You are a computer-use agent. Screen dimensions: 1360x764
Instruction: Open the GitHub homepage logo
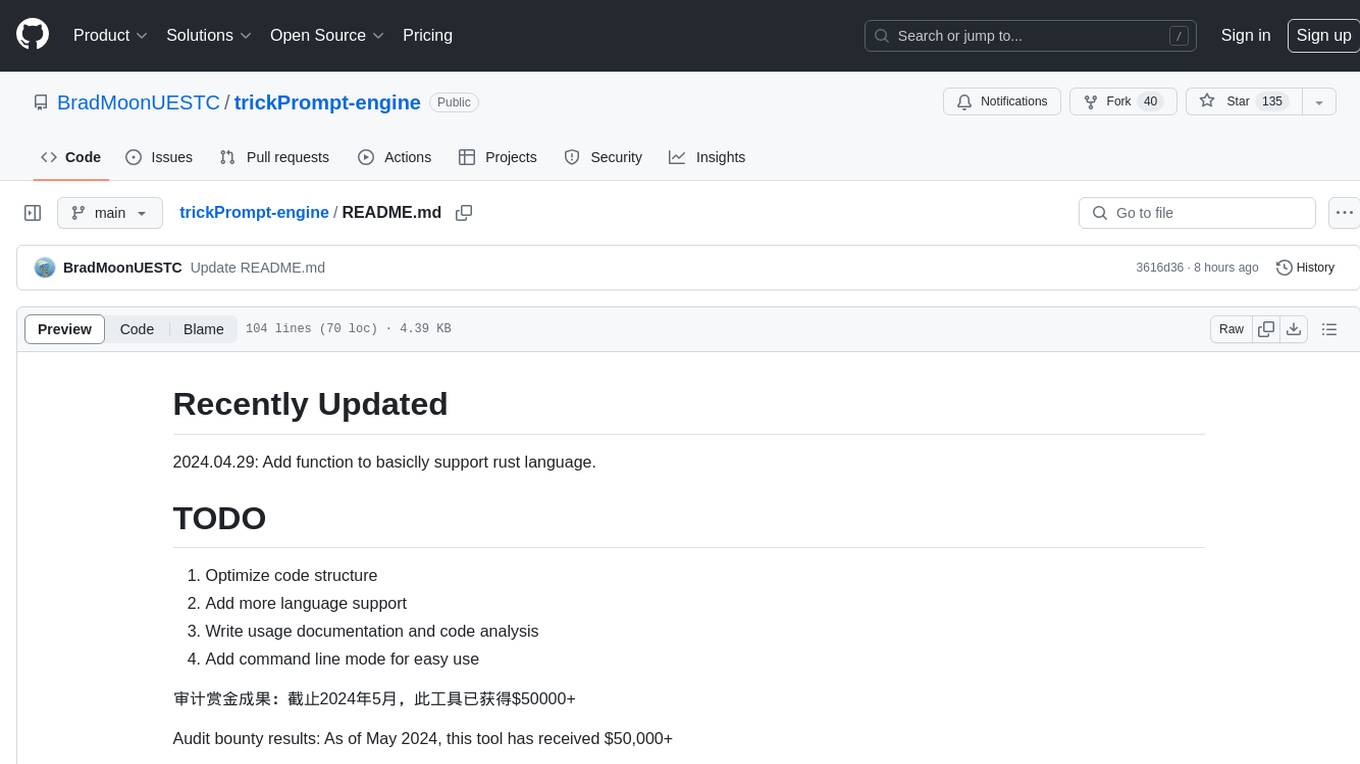coord(32,35)
